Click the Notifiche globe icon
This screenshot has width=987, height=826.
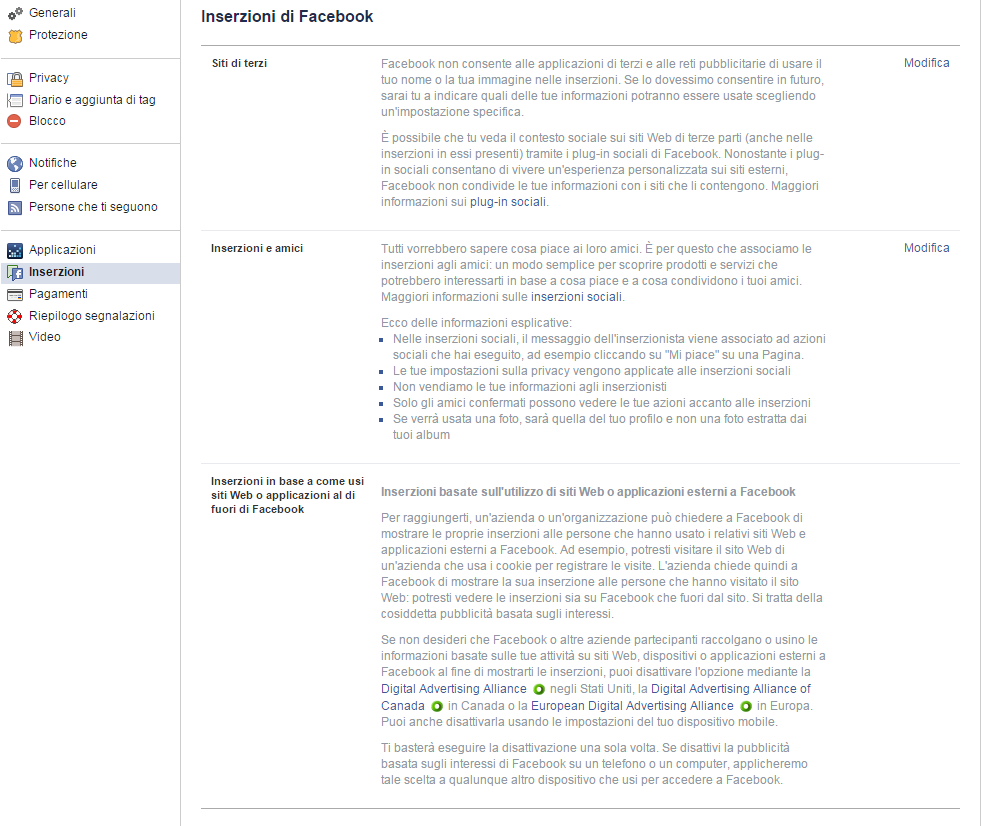(x=15, y=164)
